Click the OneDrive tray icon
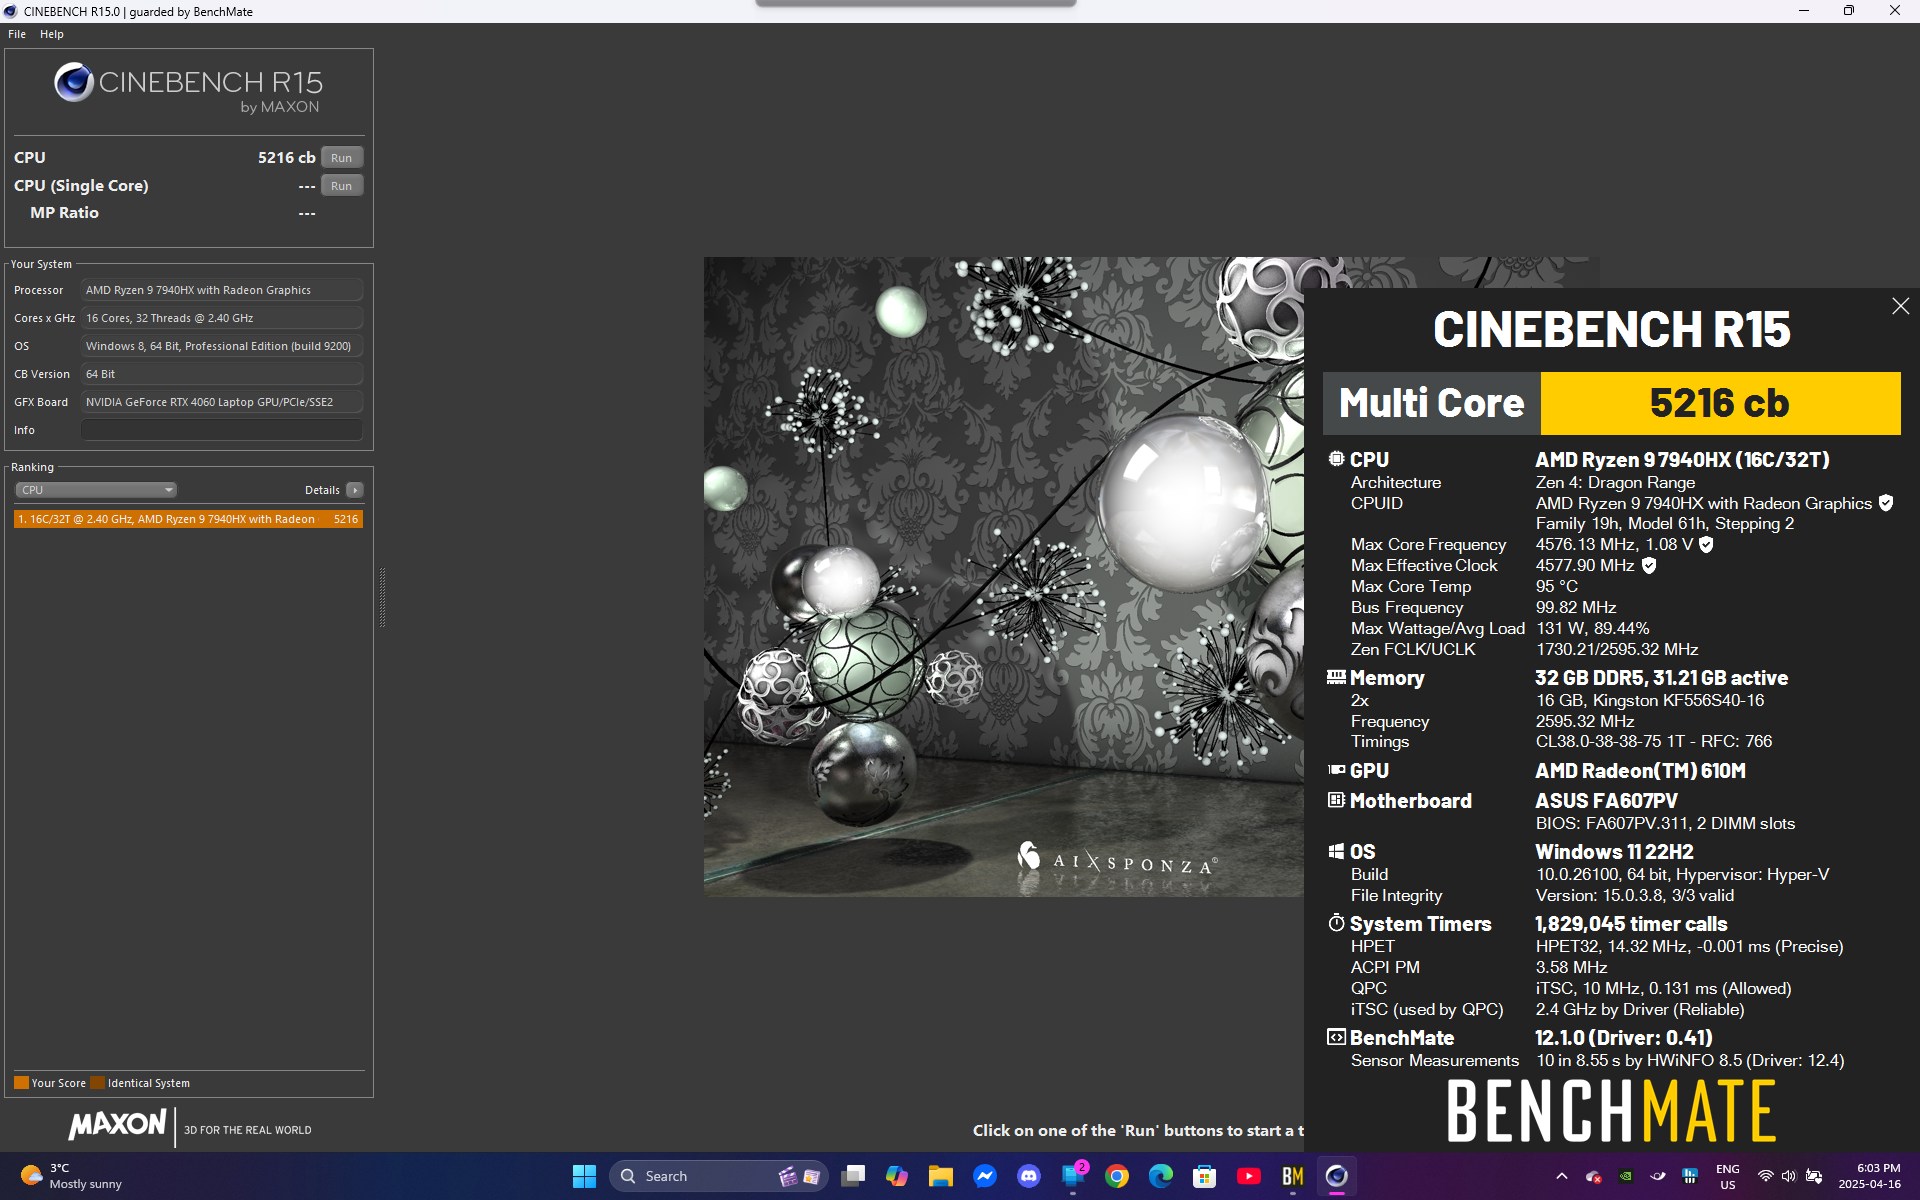This screenshot has height=1200, width=1920. coord(1594,1176)
